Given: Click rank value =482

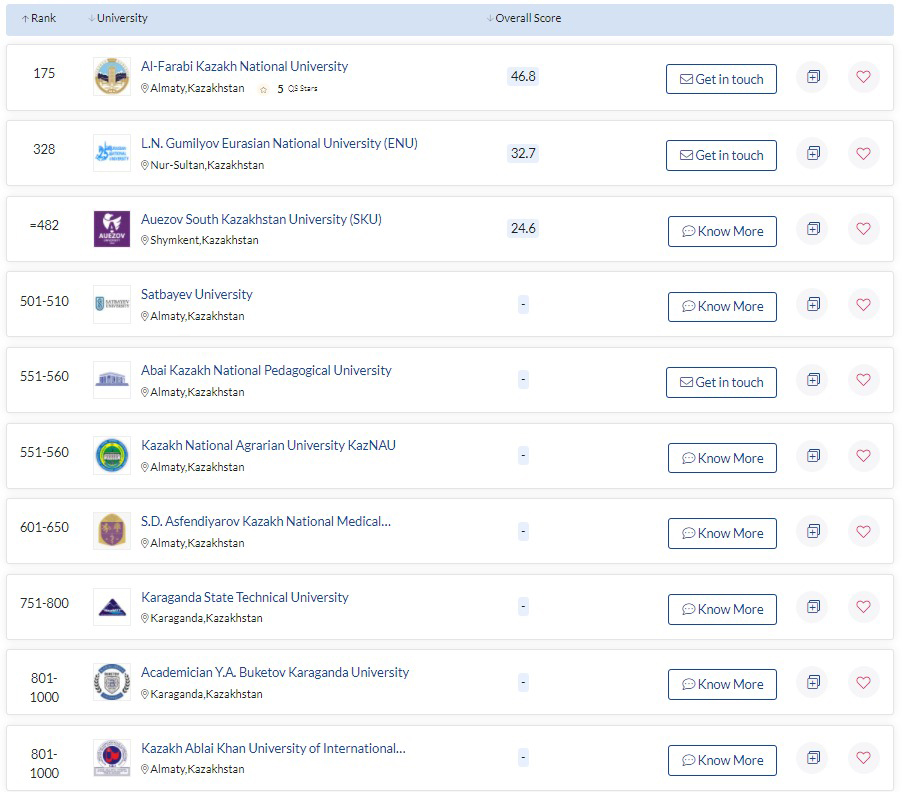Looking at the screenshot, I should (44, 226).
